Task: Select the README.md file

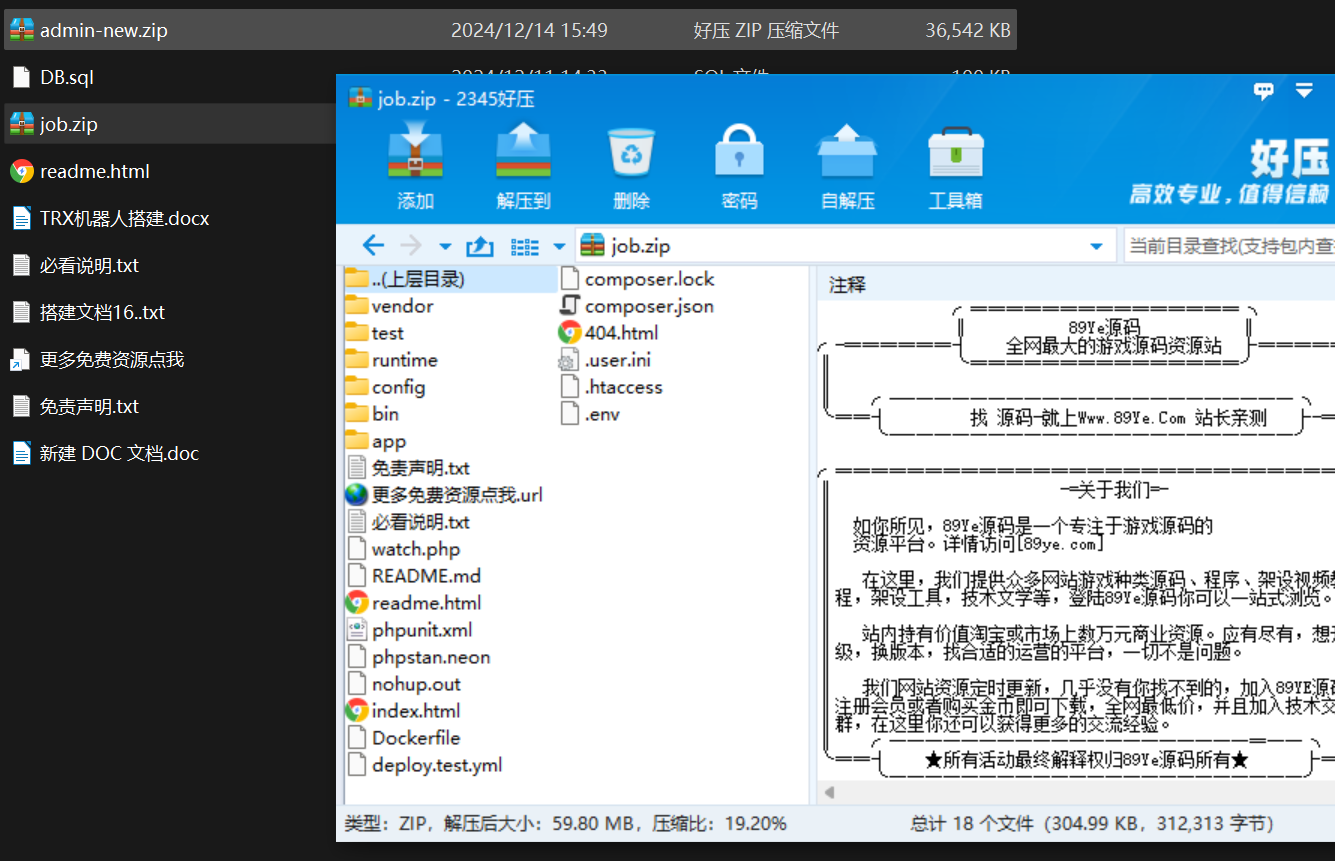Action: click(x=414, y=576)
